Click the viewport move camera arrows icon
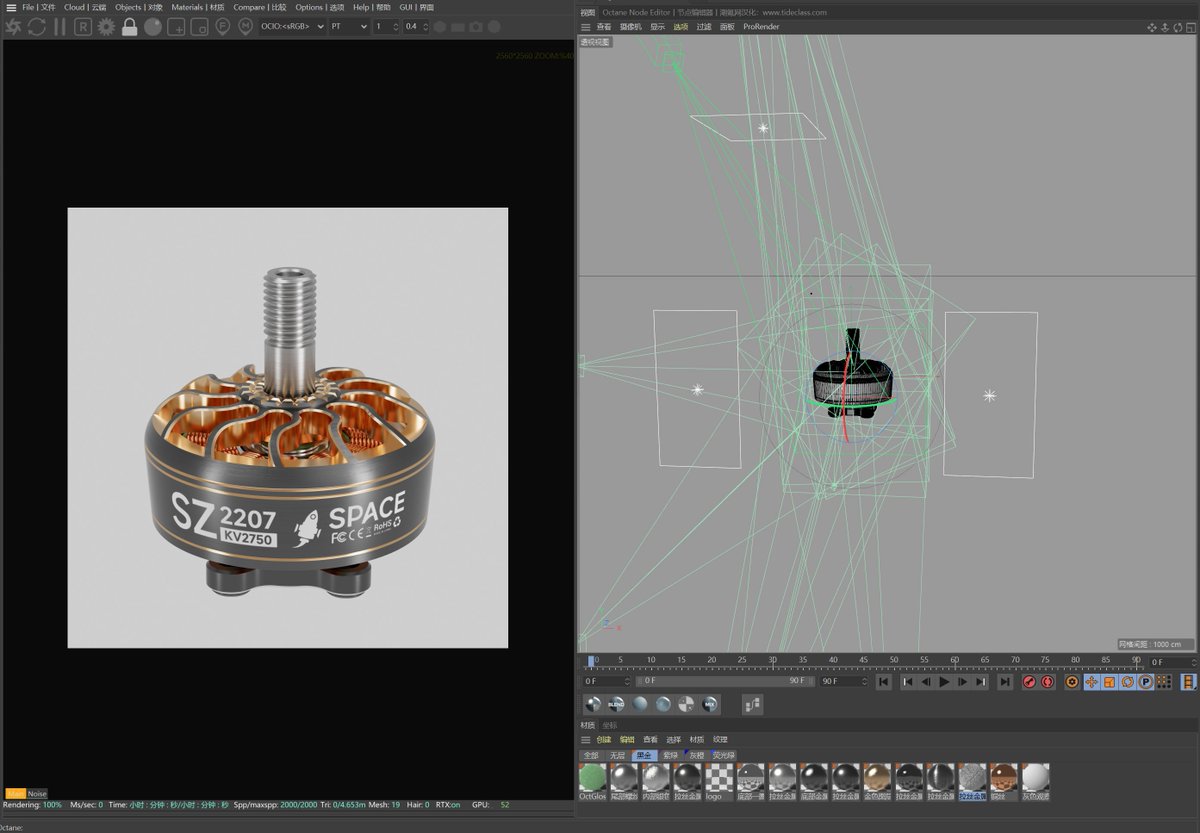1200x833 pixels. click(1150, 27)
